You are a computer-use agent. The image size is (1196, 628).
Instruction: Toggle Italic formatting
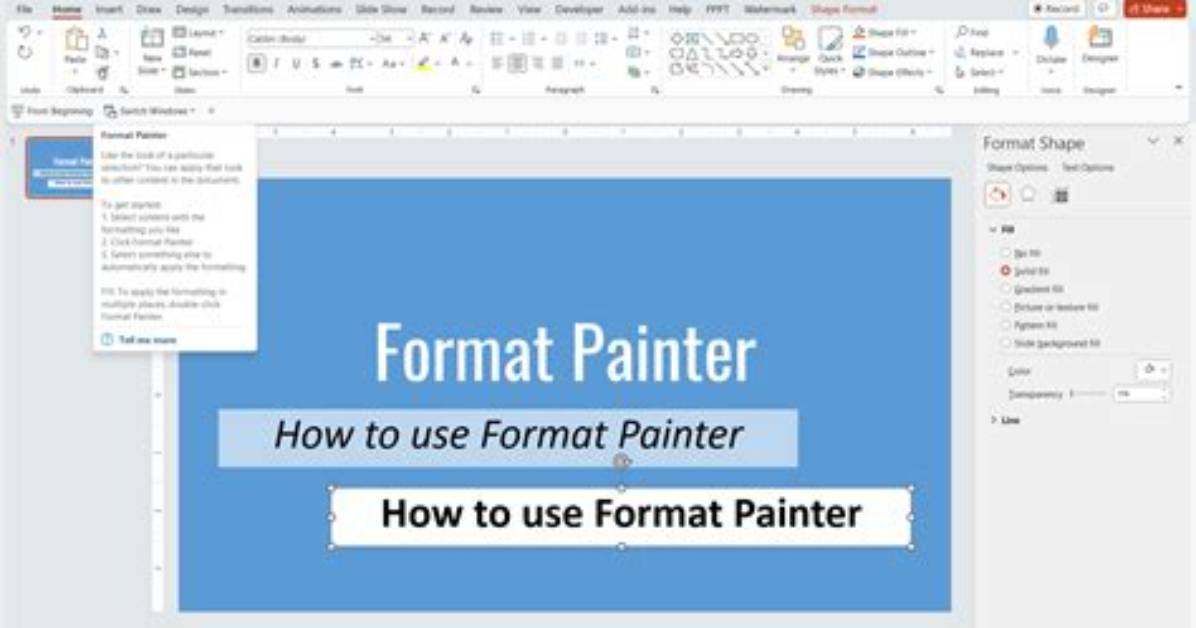pos(276,63)
